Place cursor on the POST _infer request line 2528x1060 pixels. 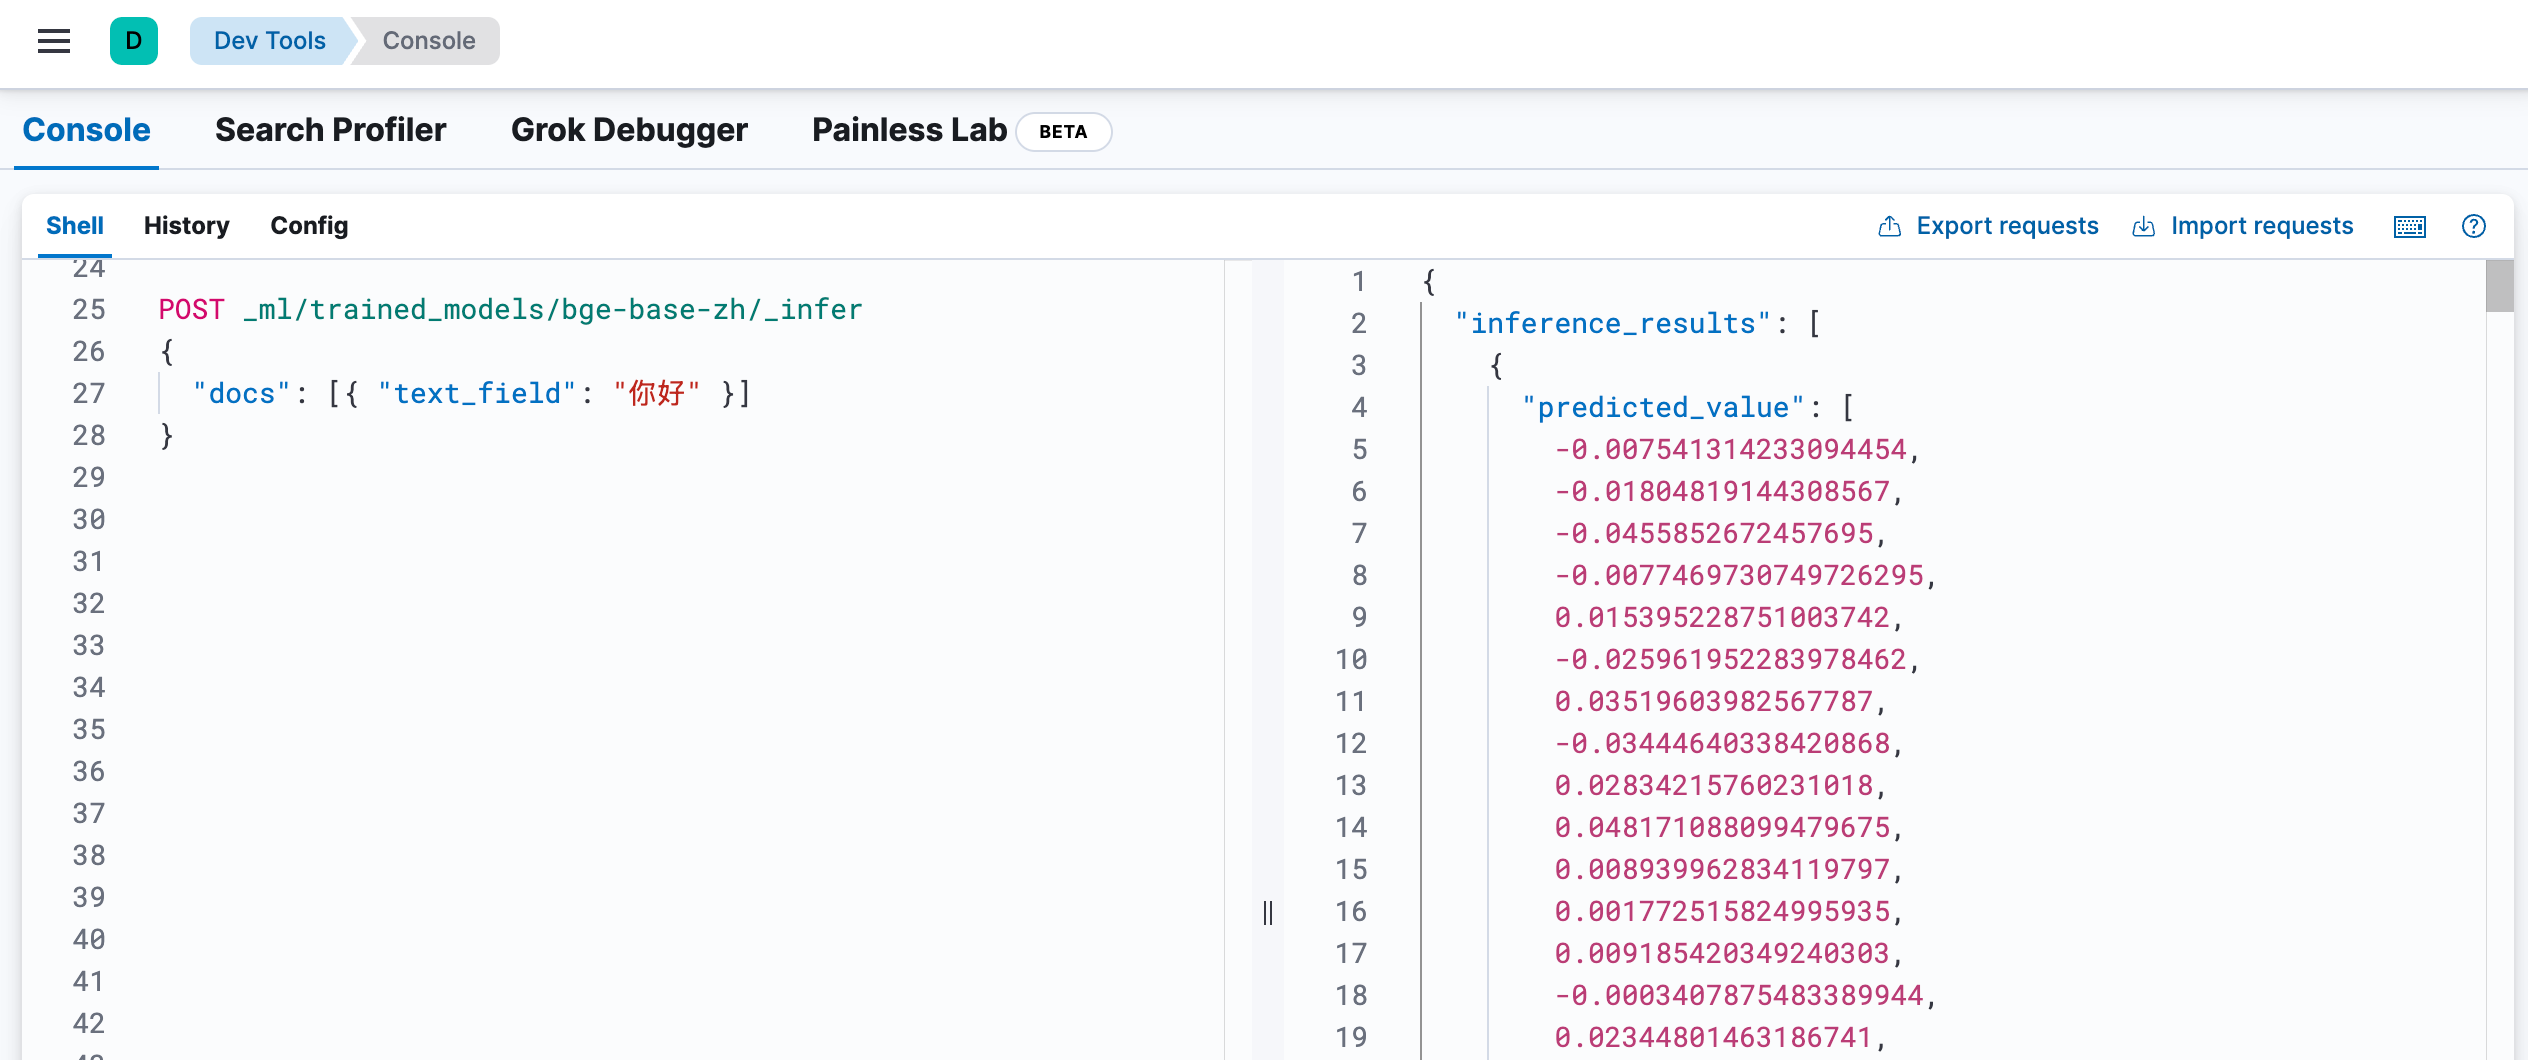coord(510,310)
